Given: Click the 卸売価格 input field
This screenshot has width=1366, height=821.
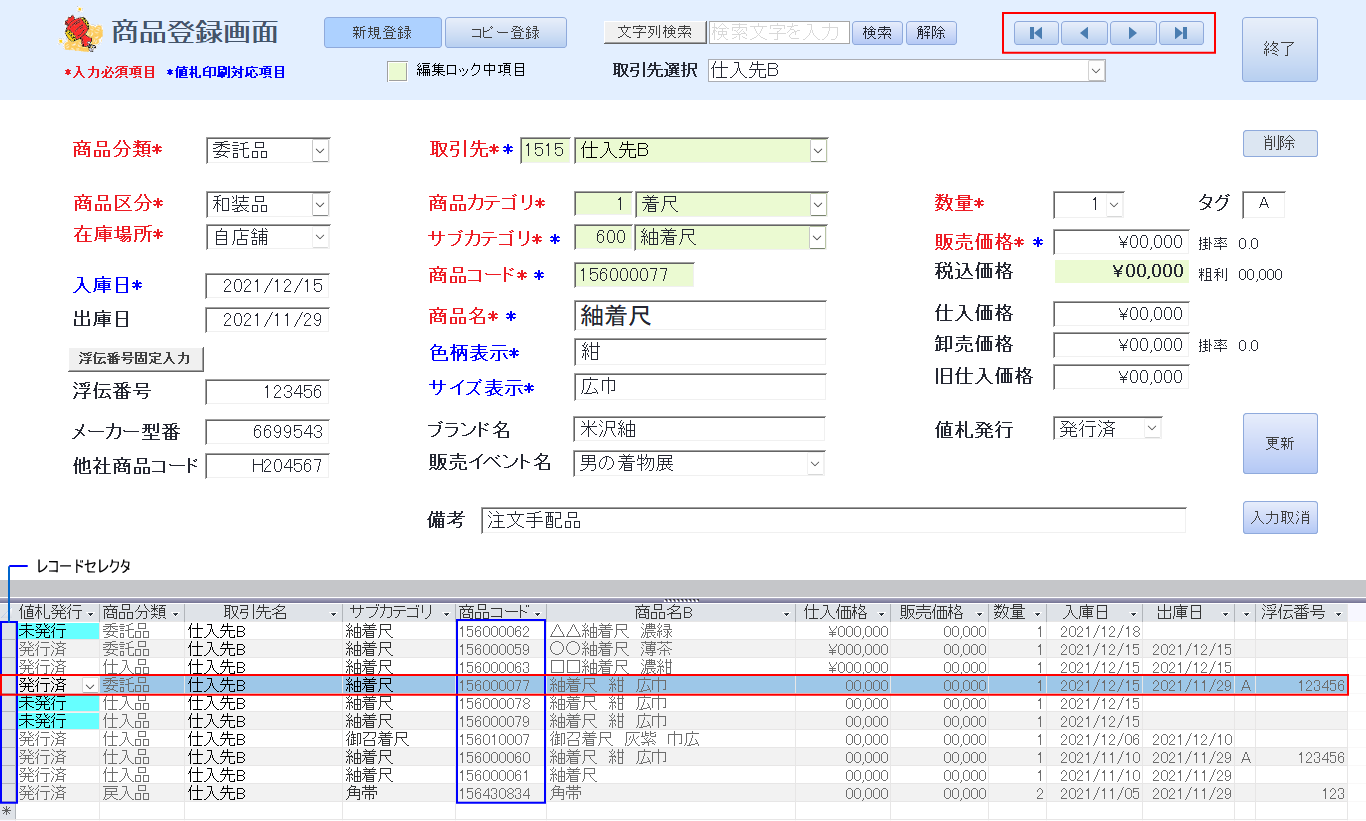Looking at the screenshot, I should [x=1121, y=346].
